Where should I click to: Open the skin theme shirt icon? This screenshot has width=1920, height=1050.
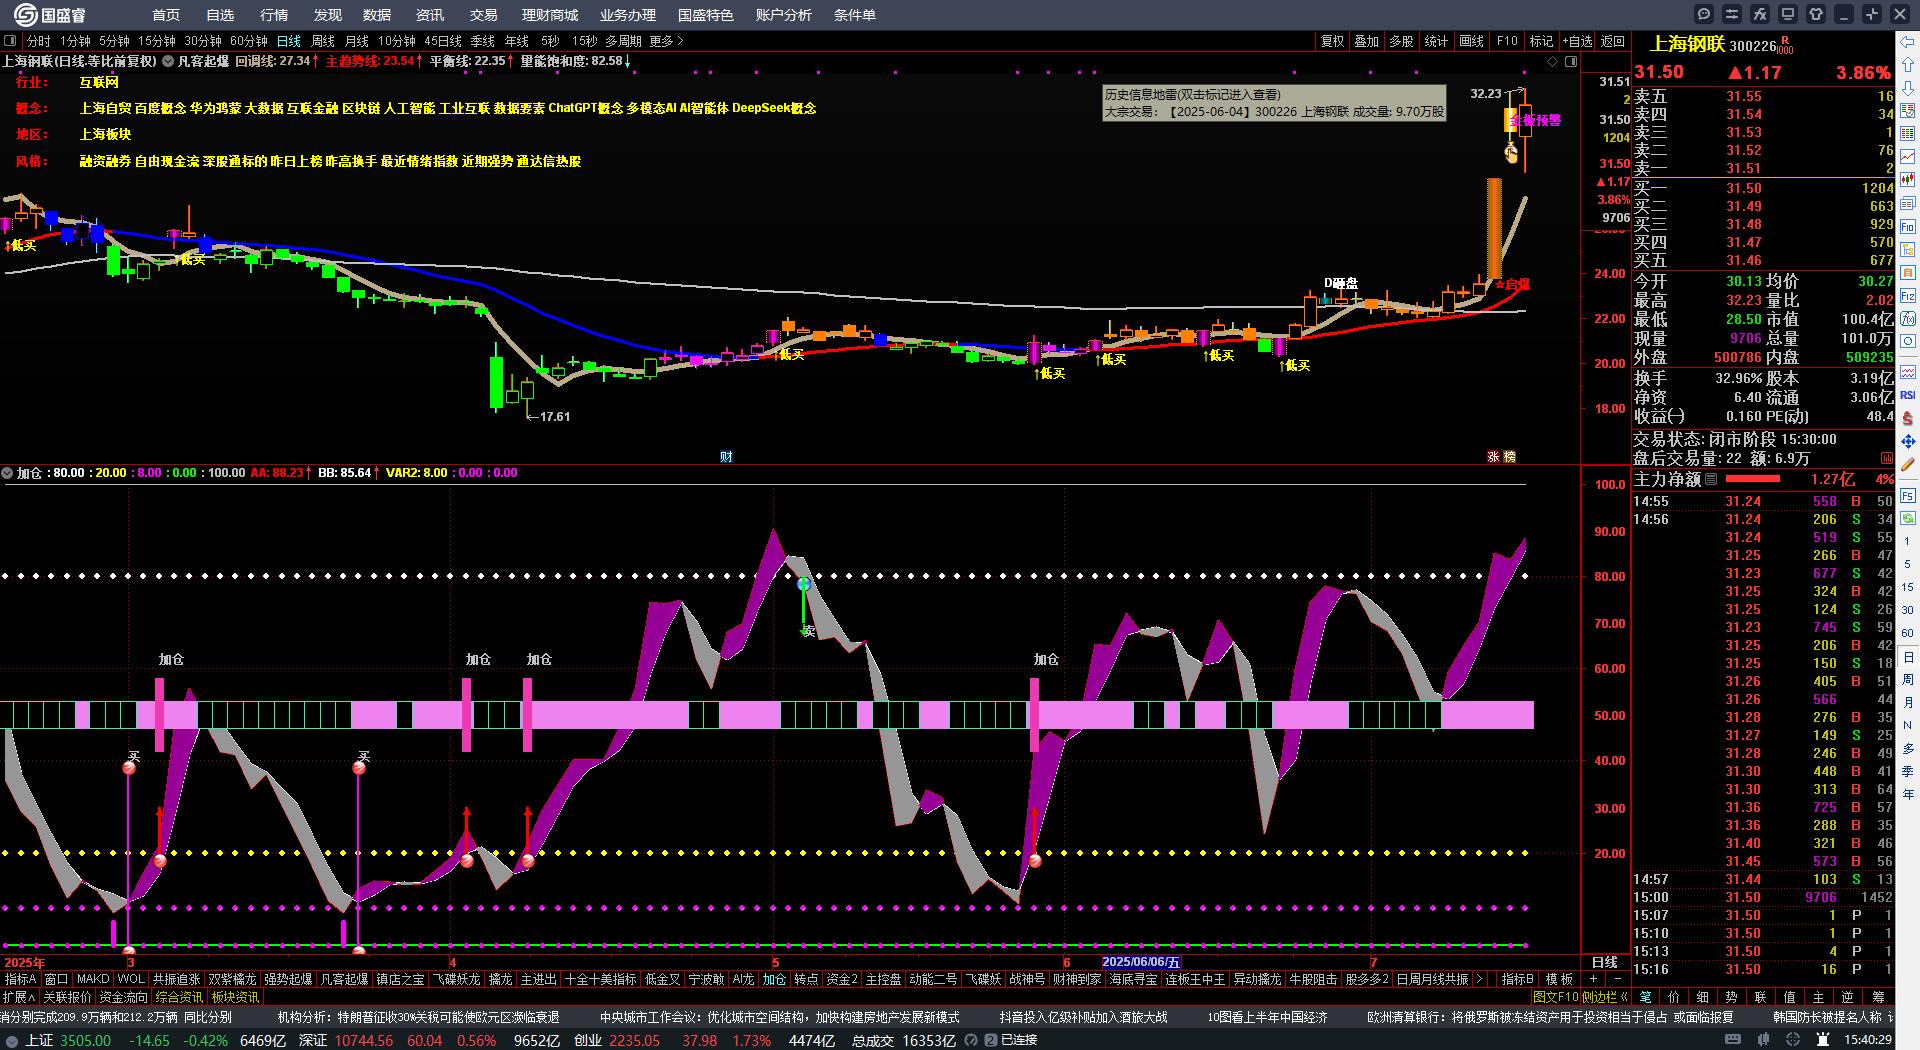[x=1816, y=14]
